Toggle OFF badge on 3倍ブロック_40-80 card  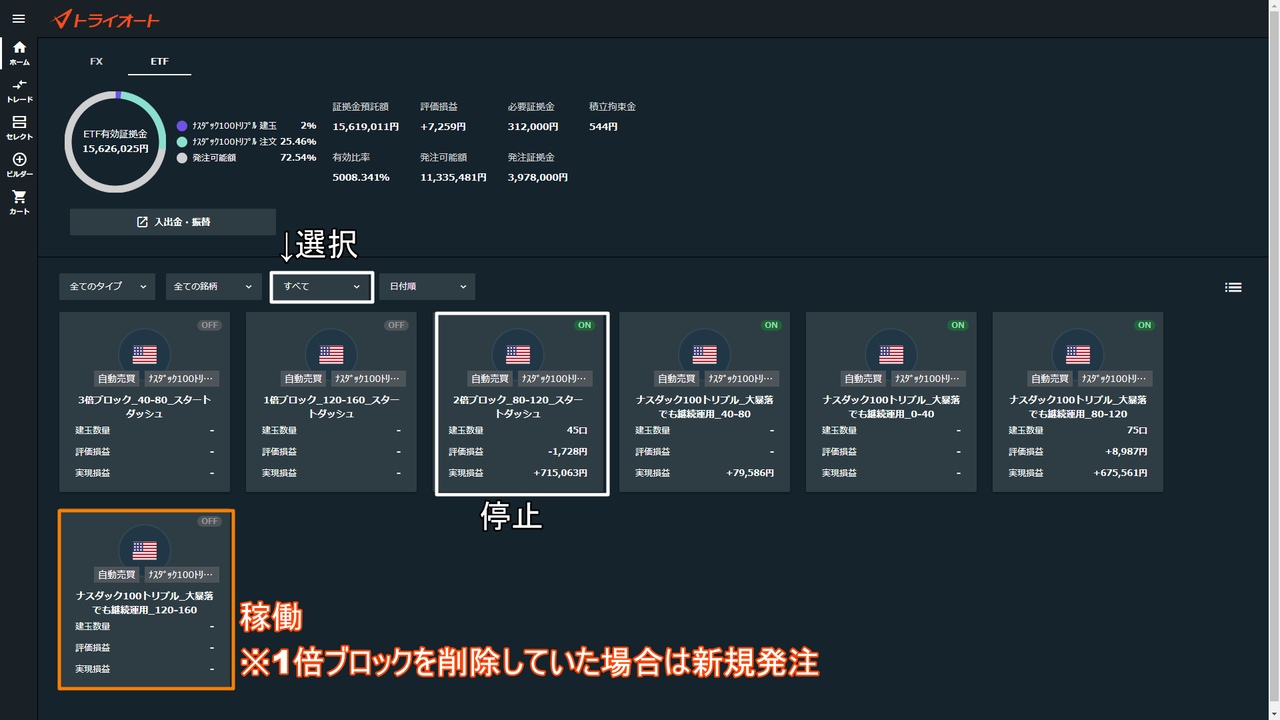[x=210, y=325]
